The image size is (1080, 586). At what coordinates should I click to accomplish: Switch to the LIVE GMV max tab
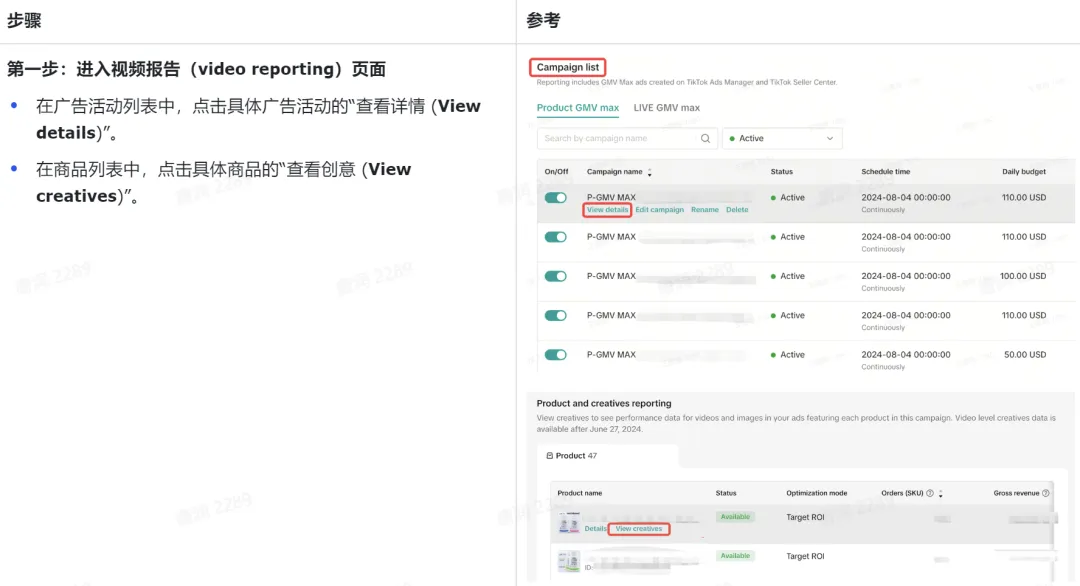pos(666,108)
